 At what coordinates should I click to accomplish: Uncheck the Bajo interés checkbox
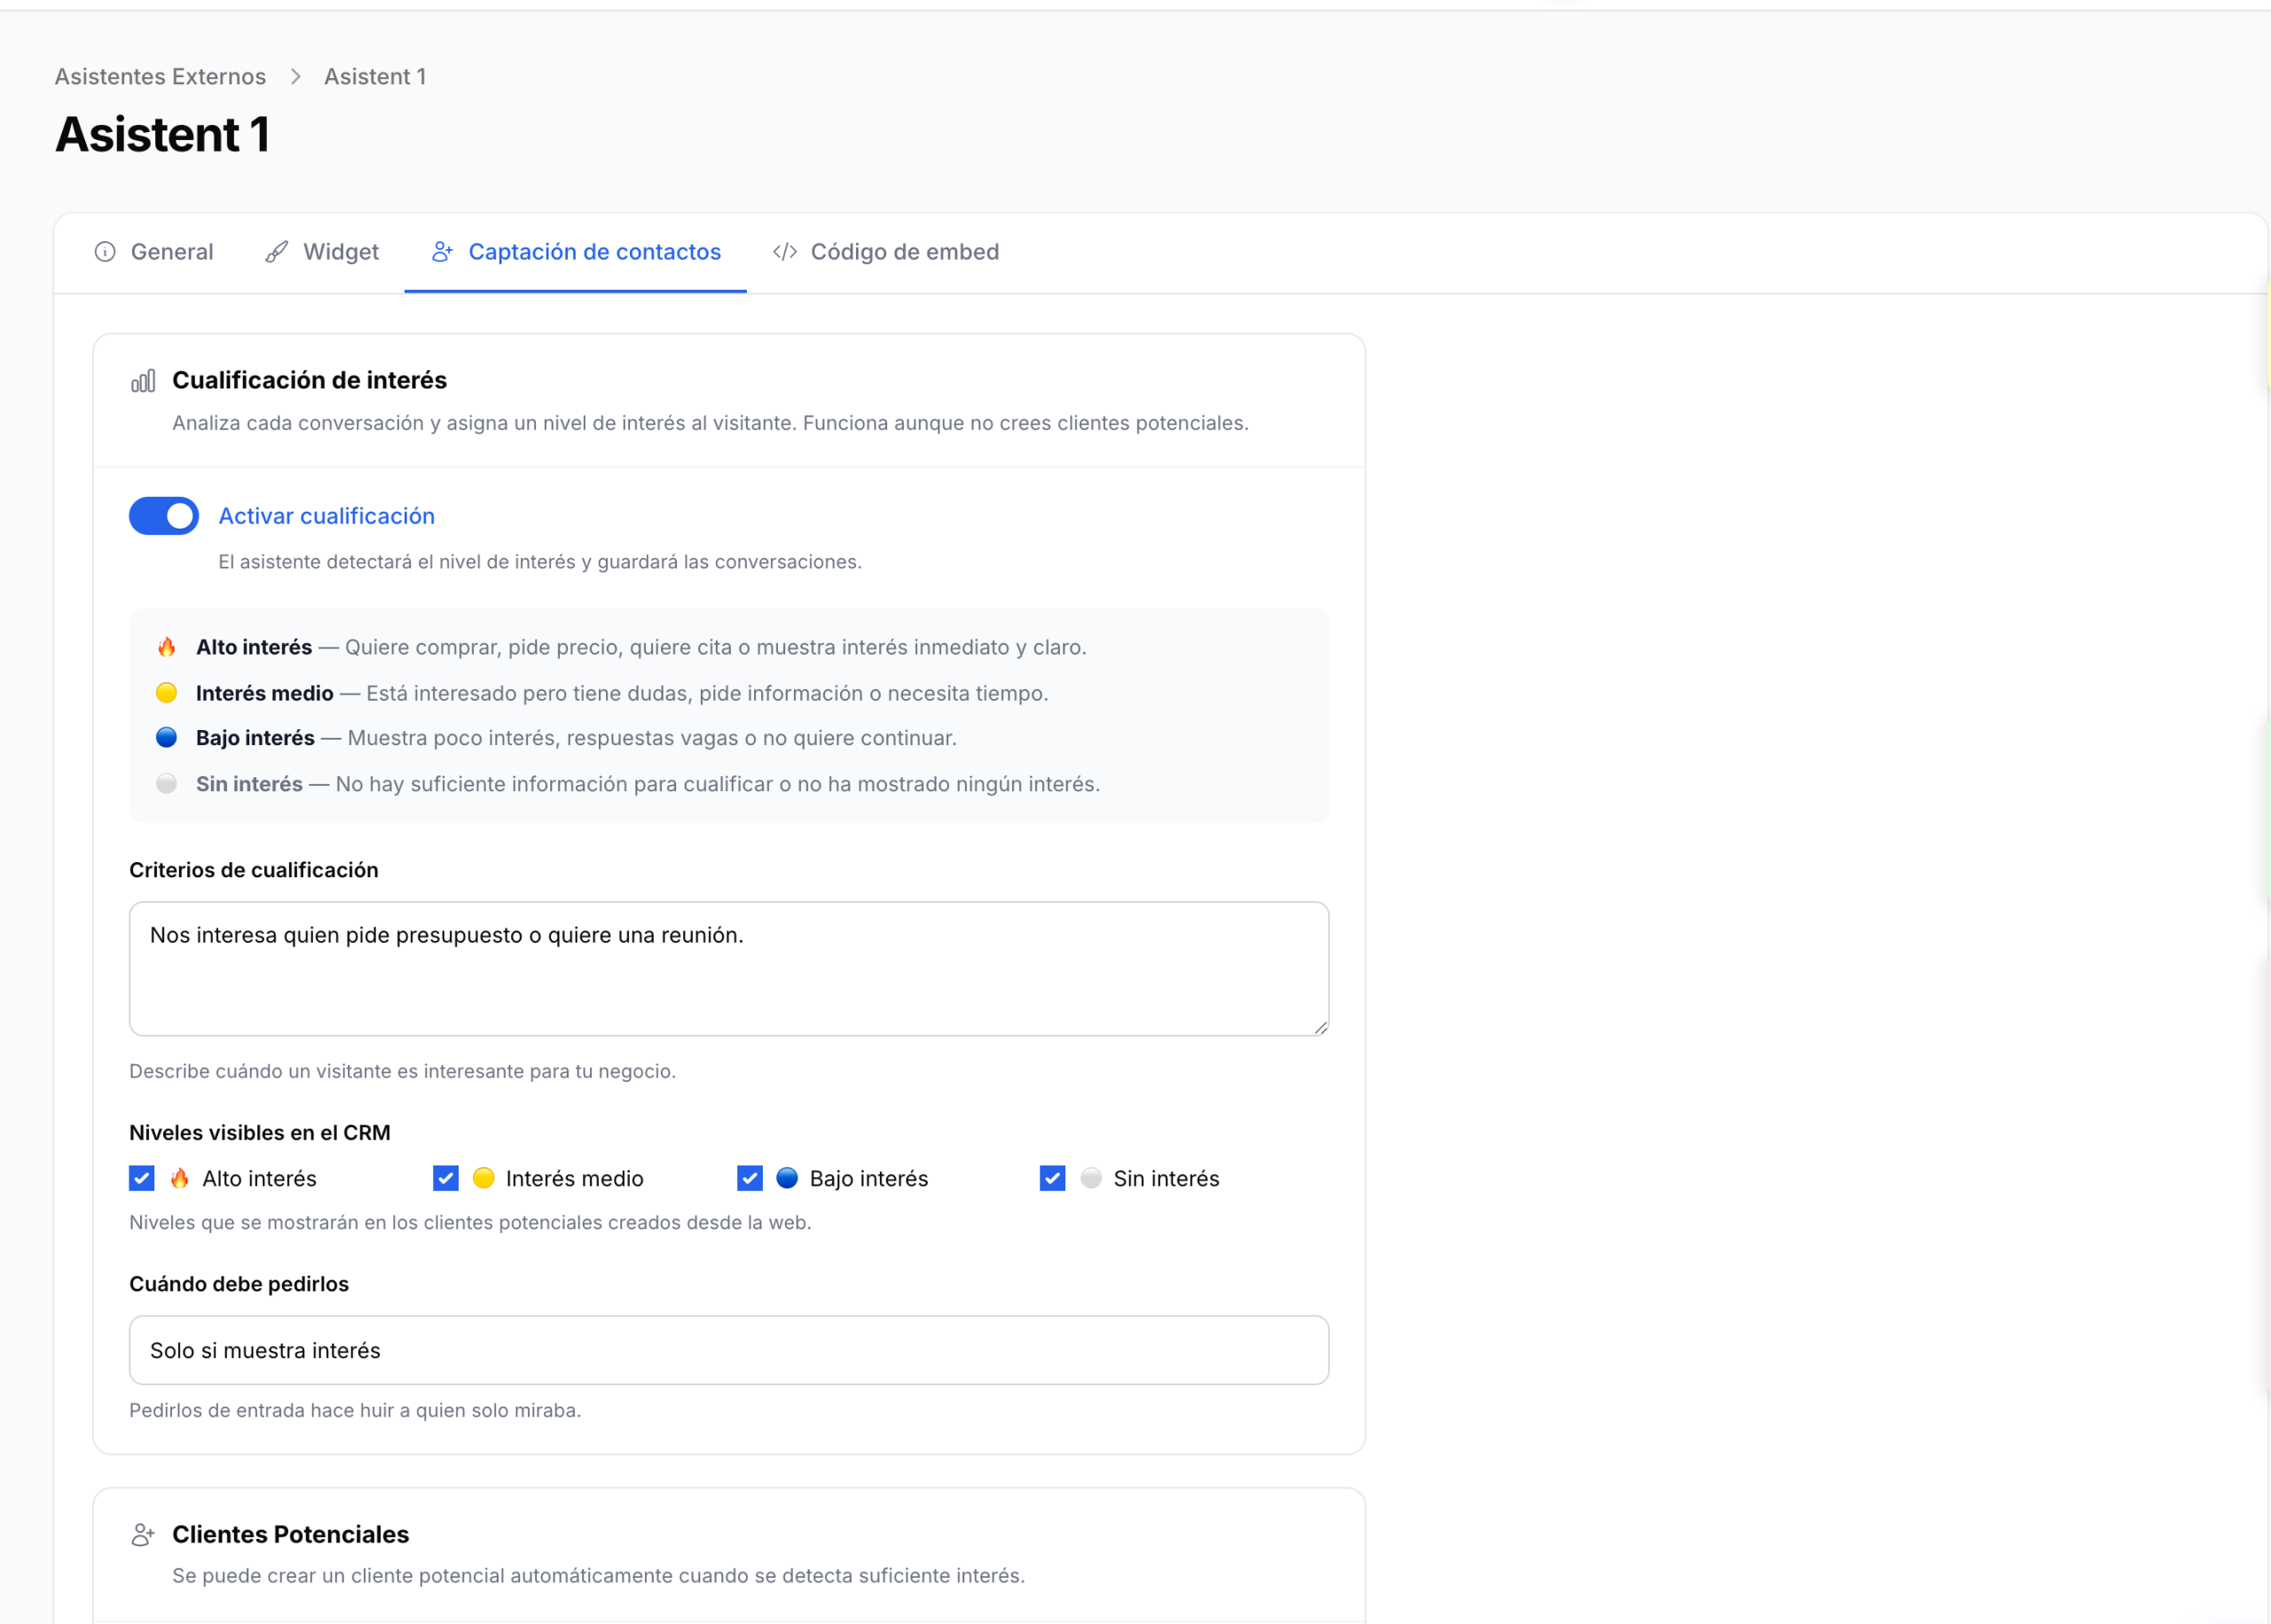click(x=750, y=1178)
